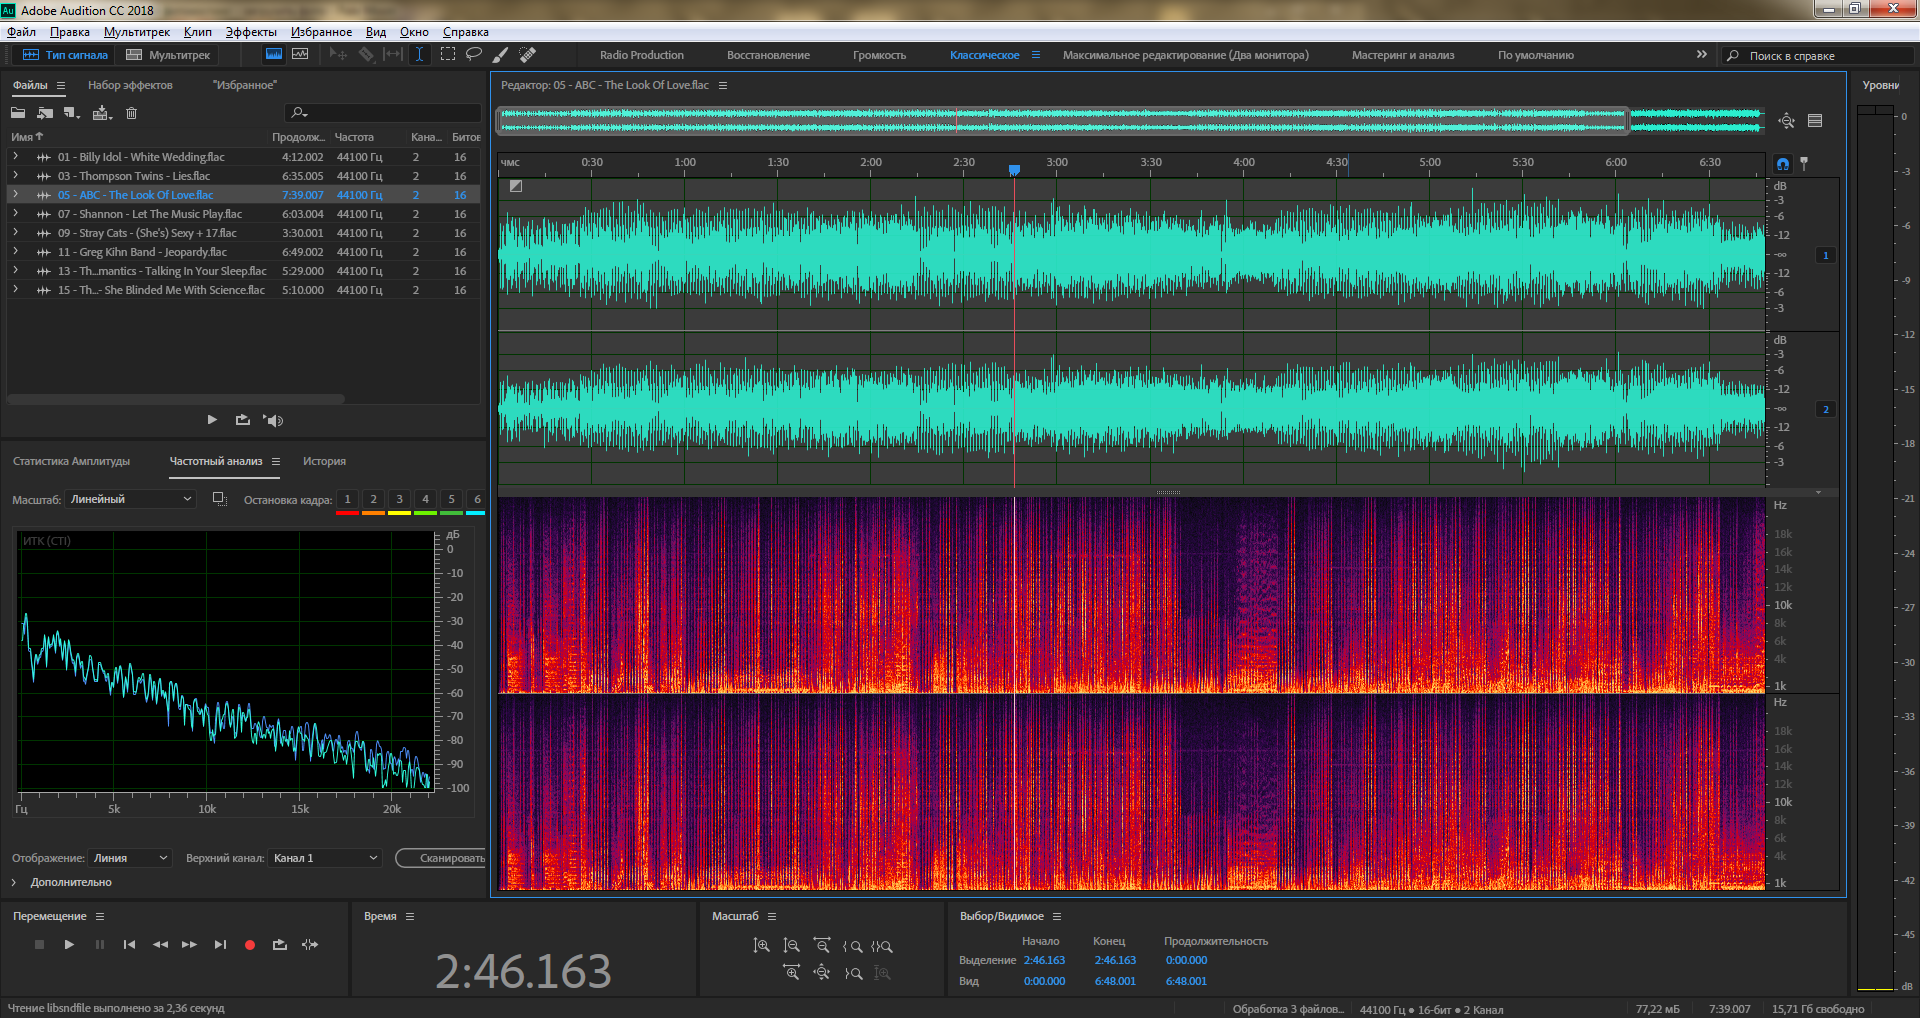This screenshot has width=1920, height=1018.
Task: Play preview in Files panel
Action: [x=212, y=420]
